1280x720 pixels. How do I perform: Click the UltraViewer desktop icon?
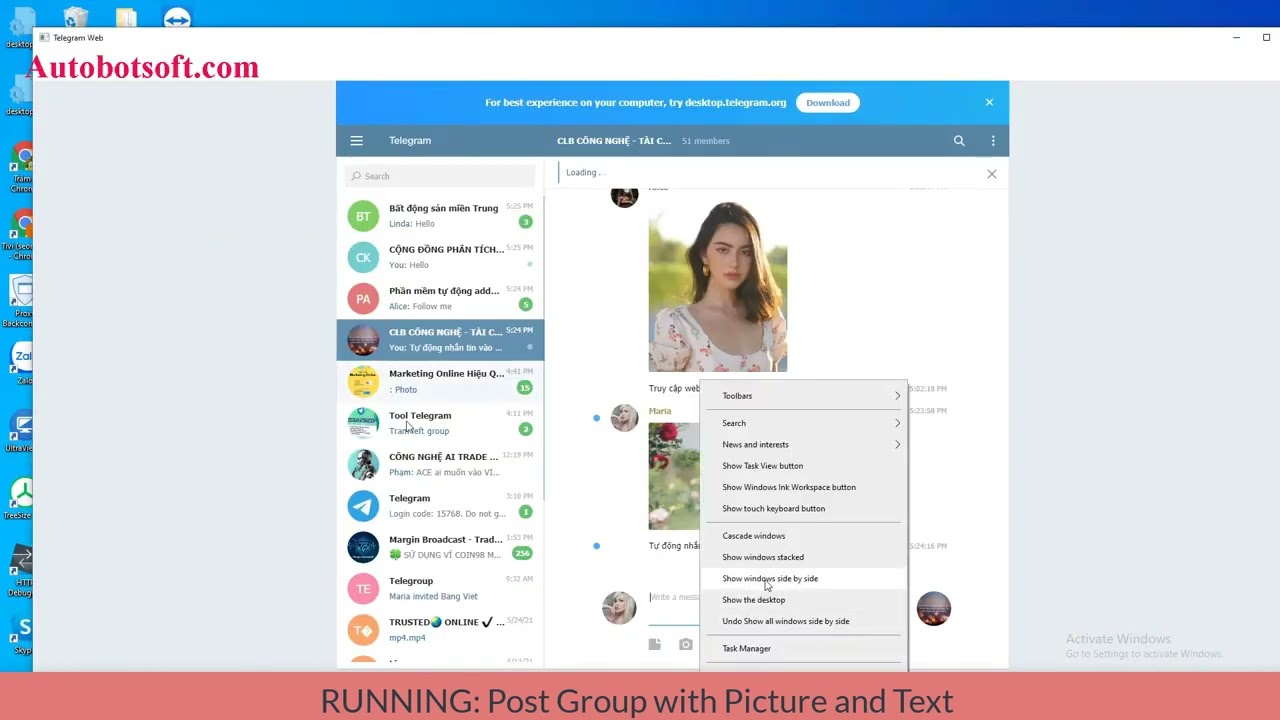(22, 430)
